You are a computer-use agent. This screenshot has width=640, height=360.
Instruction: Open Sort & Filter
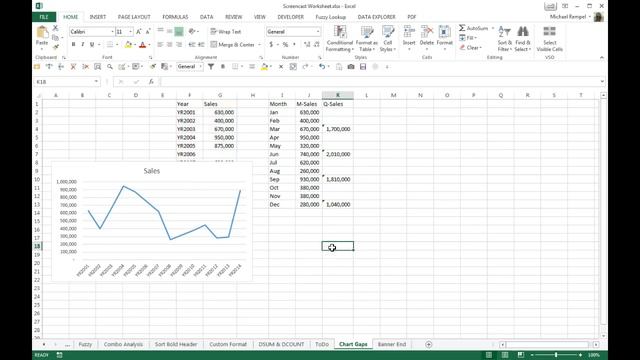(x=504, y=38)
